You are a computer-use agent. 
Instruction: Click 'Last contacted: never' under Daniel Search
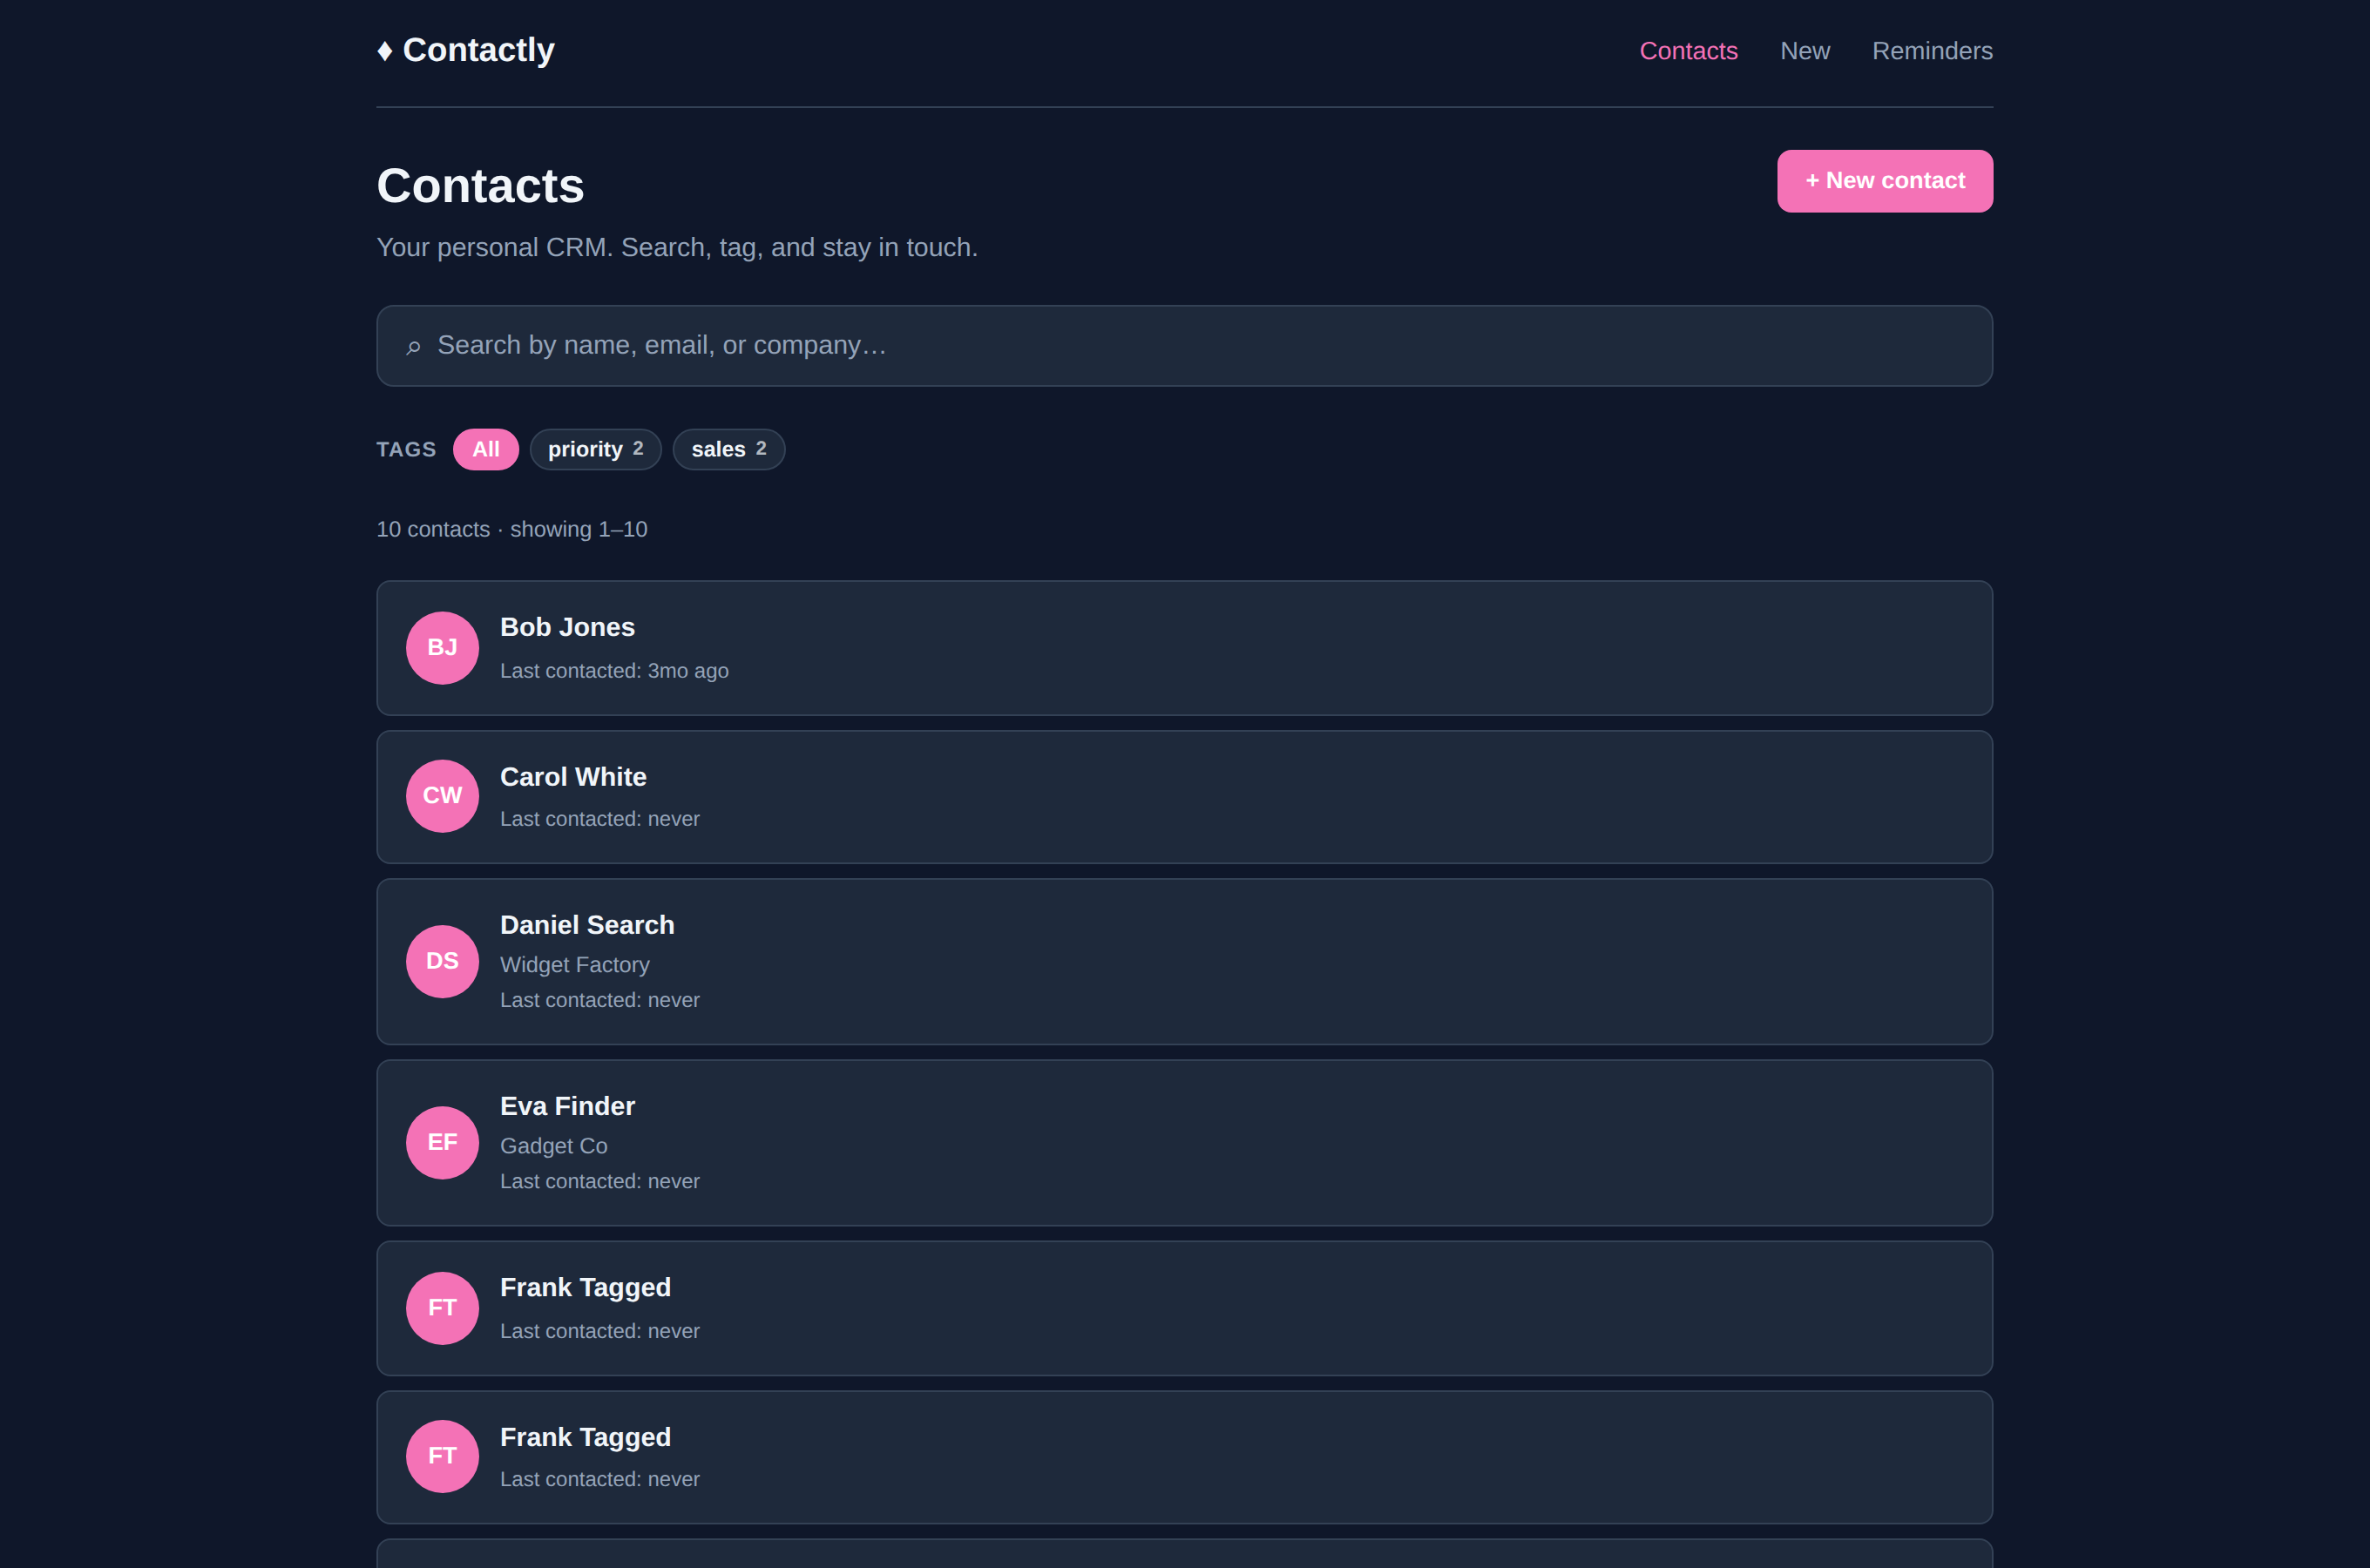(x=599, y=1000)
